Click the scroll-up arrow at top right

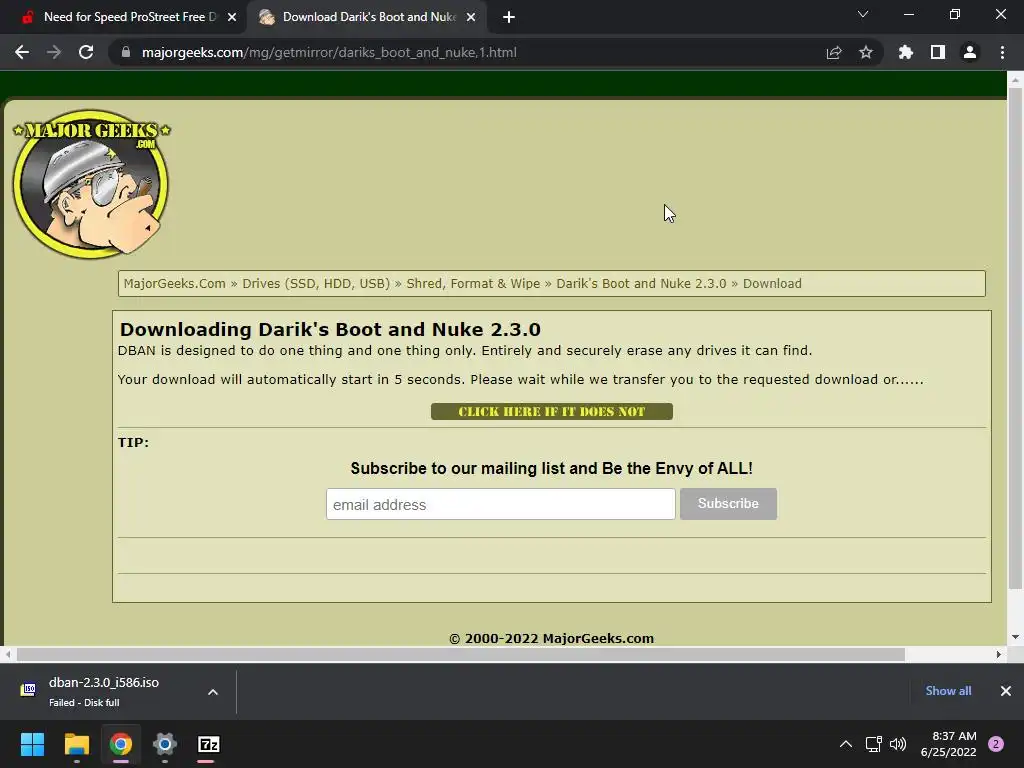click(x=1015, y=79)
